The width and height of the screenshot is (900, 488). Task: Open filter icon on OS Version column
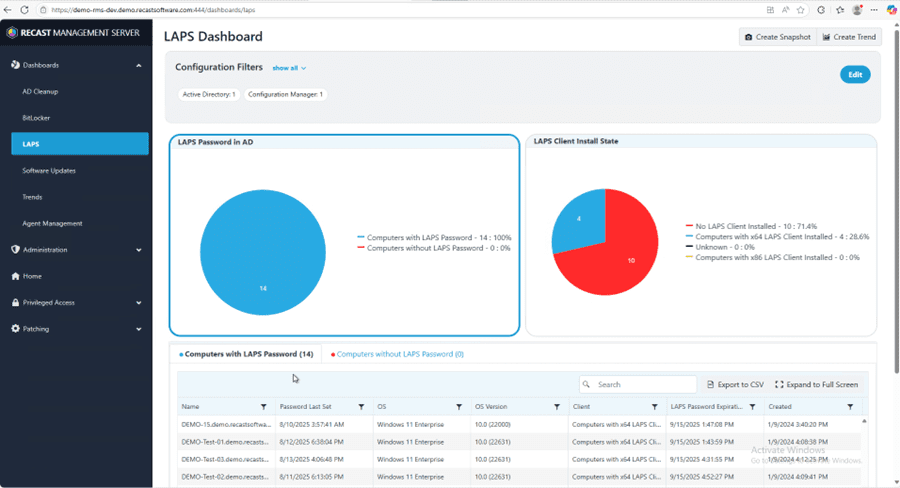557,407
